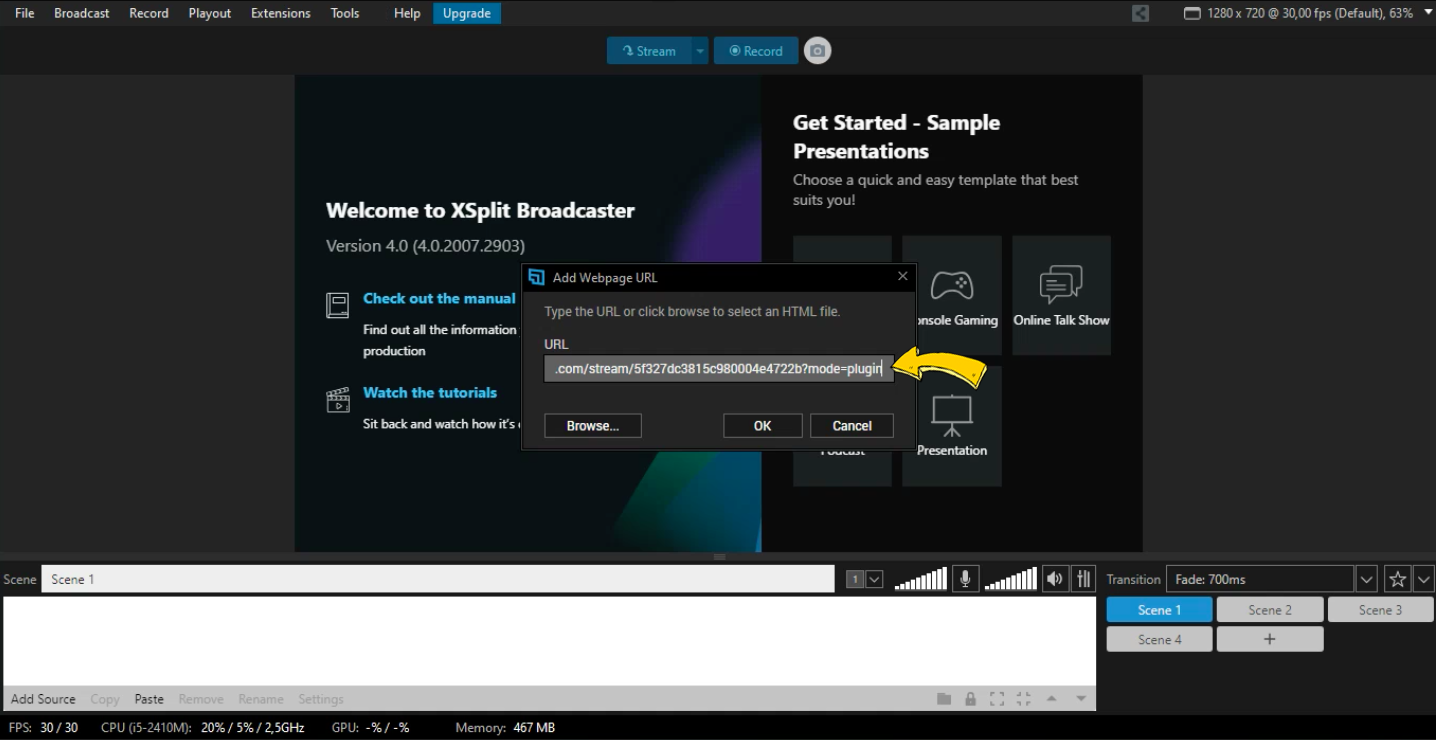Open the resolution dropdown arrow at top right
Viewport: 1436px width, 740px height.
coord(1427,13)
